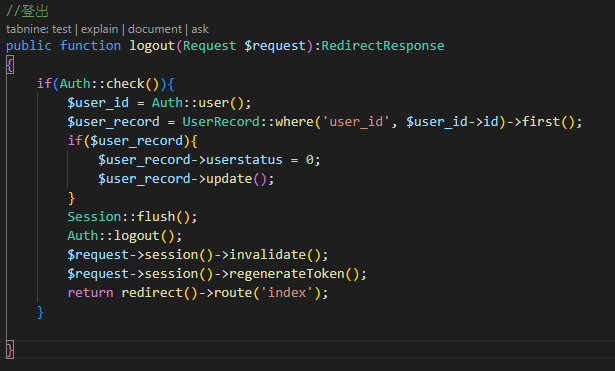615x371 pixels.
Task: Click the 'where' method call
Action: pos(295,122)
